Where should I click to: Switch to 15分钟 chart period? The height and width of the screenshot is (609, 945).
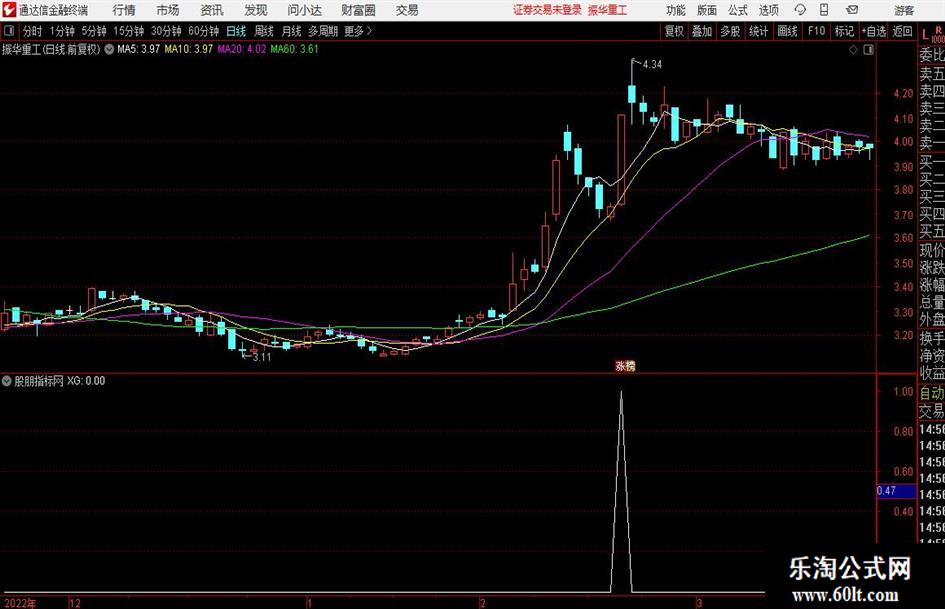tap(129, 31)
